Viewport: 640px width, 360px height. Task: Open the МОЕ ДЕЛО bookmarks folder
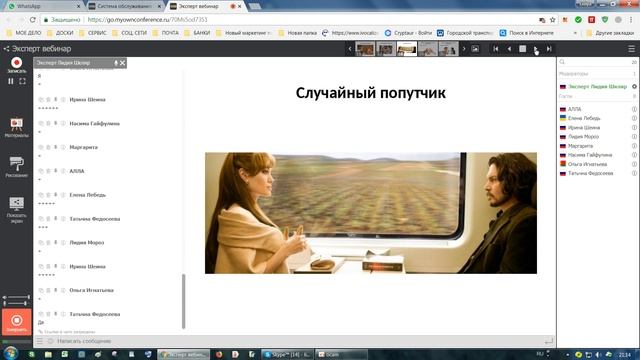coord(24,33)
